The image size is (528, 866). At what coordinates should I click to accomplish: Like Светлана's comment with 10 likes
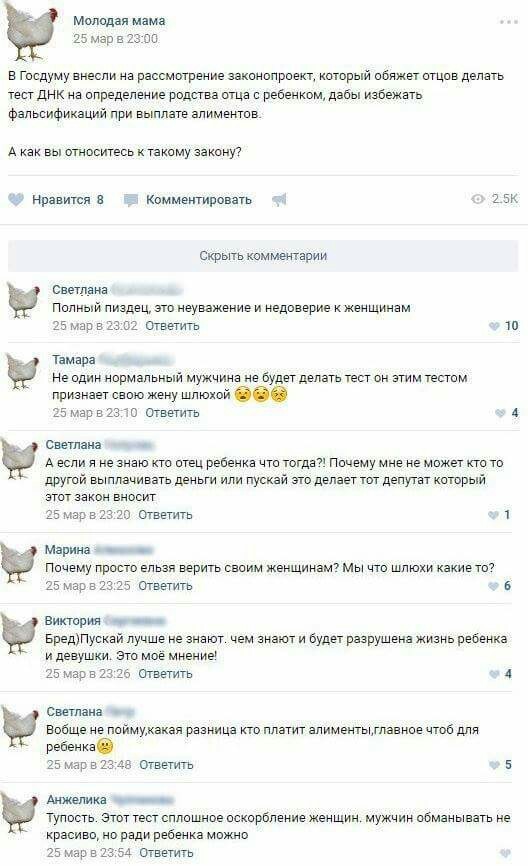494,326
